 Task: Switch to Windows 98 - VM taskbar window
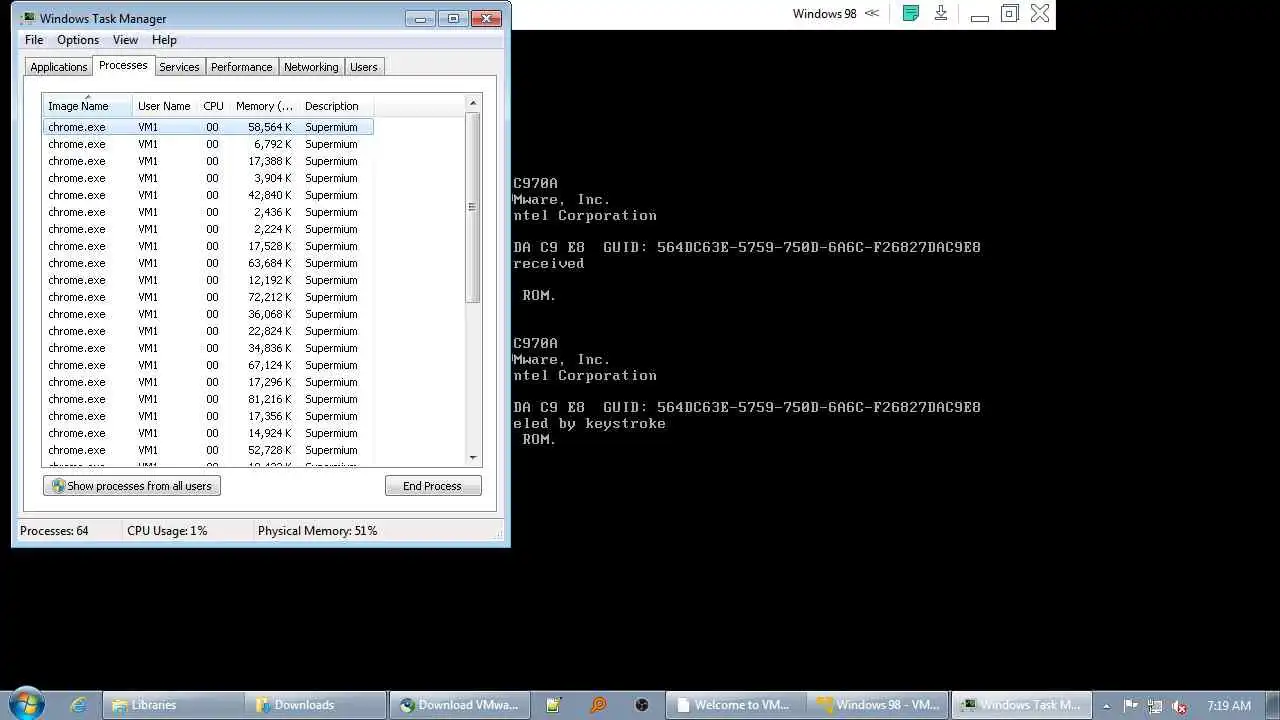coord(878,705)
